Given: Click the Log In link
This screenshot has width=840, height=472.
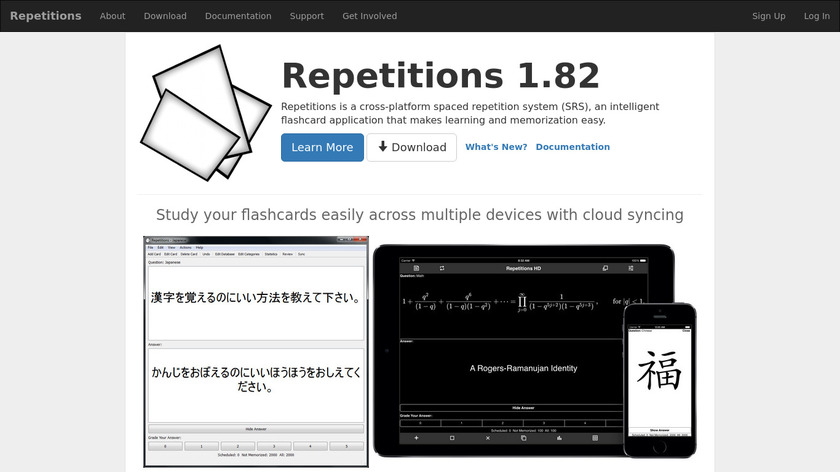Looking at the screenshot, I should 816,16.
